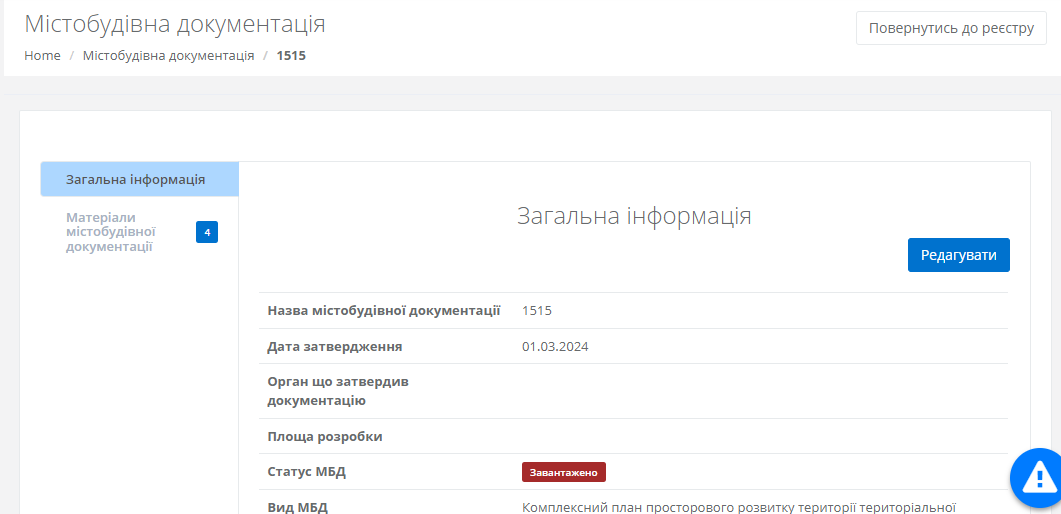Click the Загальна інформація section heading
Viewport: 1061px width, 514px height.
pos(634,216)
